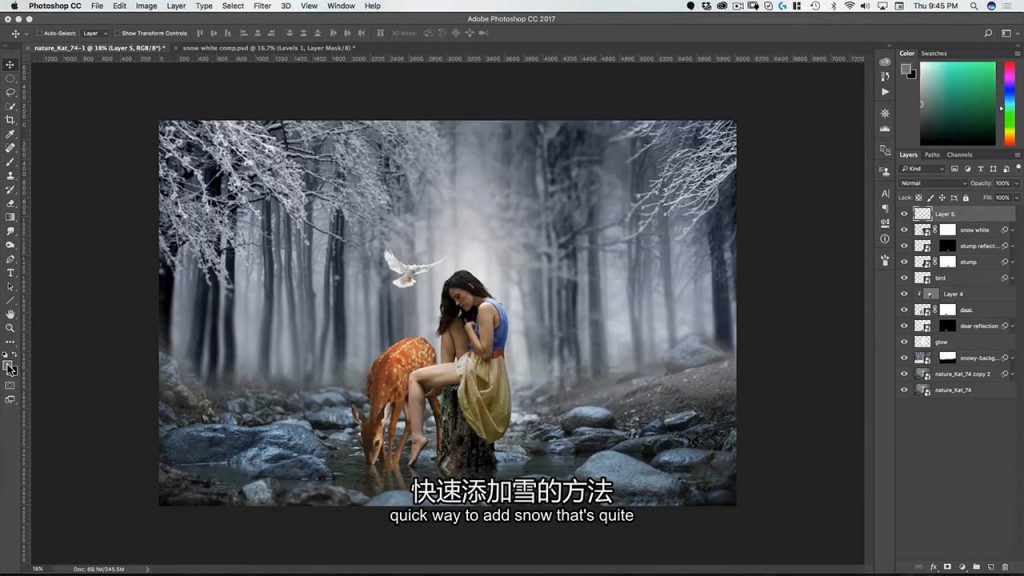
Task: Add a layer mask from Layers footer
Action: pyautogui.click(x=948, y=567)
